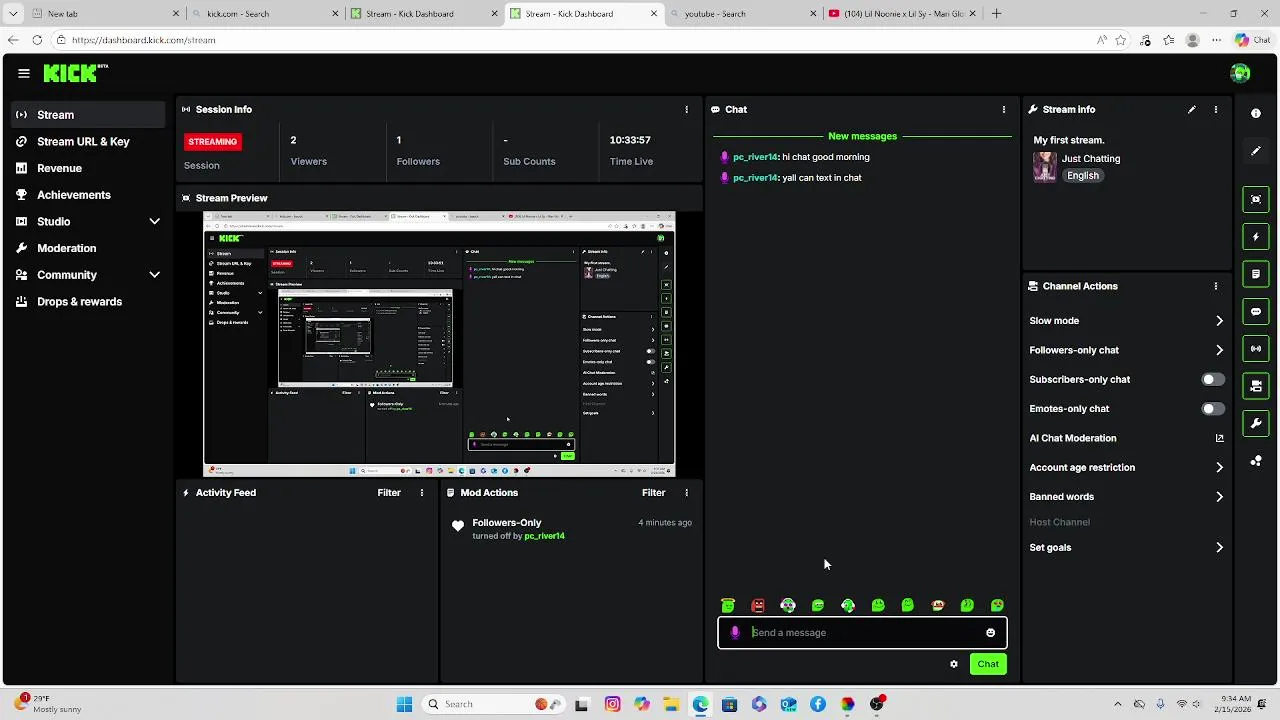1280x720 pixels.
Task: Enable Subscribers-only chat switch
Action: [1213, 379]
